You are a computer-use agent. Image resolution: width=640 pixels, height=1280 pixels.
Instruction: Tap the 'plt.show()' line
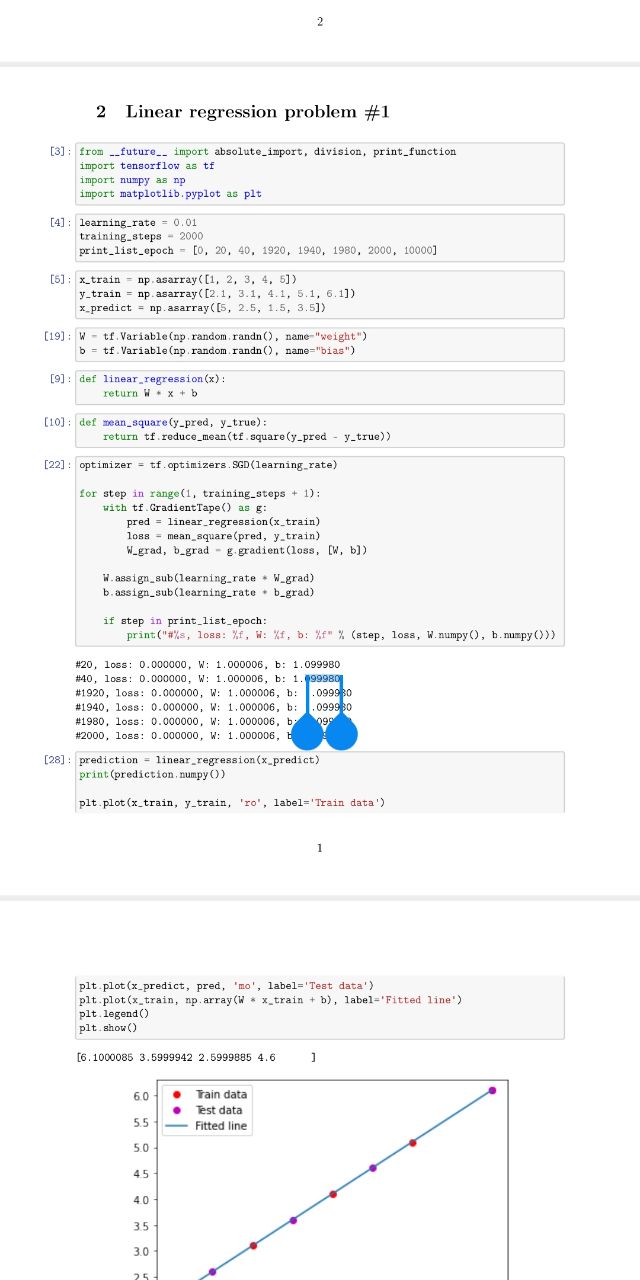(109, 1027)
